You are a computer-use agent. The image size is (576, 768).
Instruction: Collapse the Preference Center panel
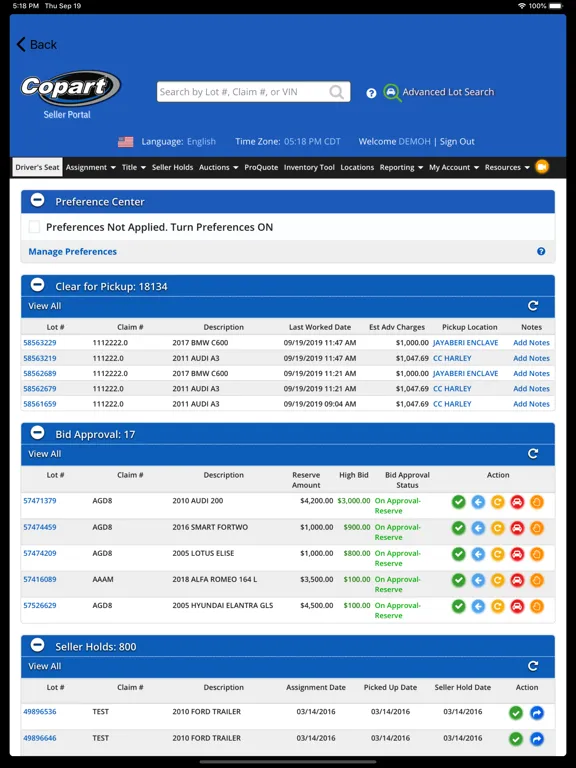coord(38,200)
